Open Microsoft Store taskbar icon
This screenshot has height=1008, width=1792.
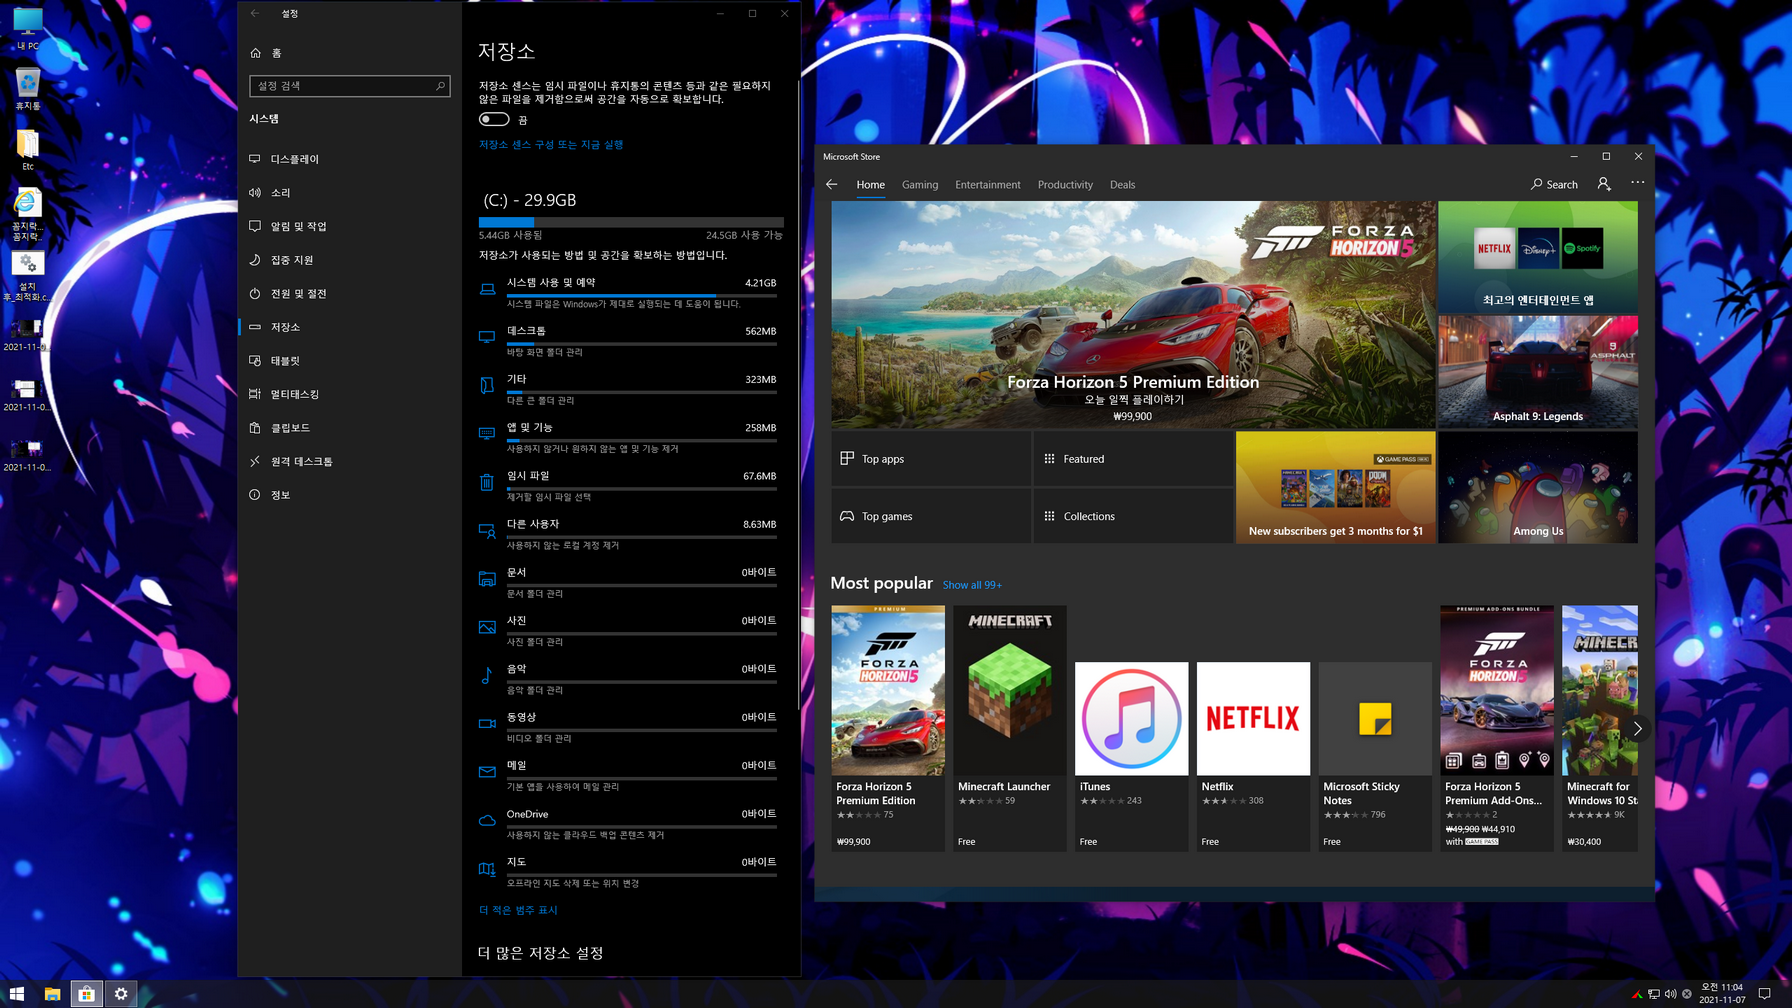(87, 994)
